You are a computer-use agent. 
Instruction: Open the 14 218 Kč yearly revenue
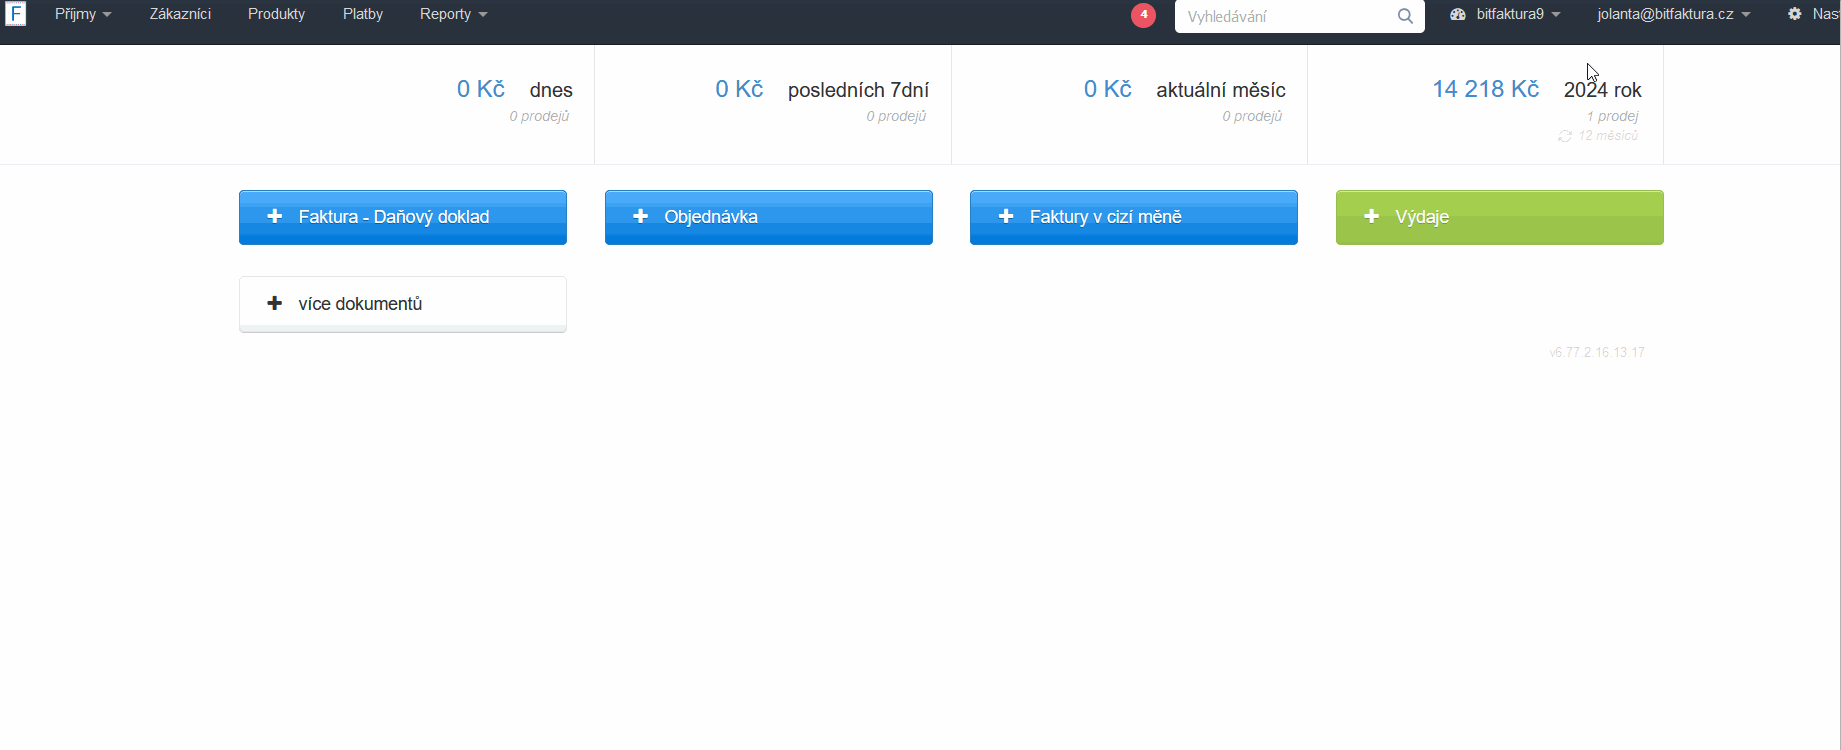point(1486,89)
